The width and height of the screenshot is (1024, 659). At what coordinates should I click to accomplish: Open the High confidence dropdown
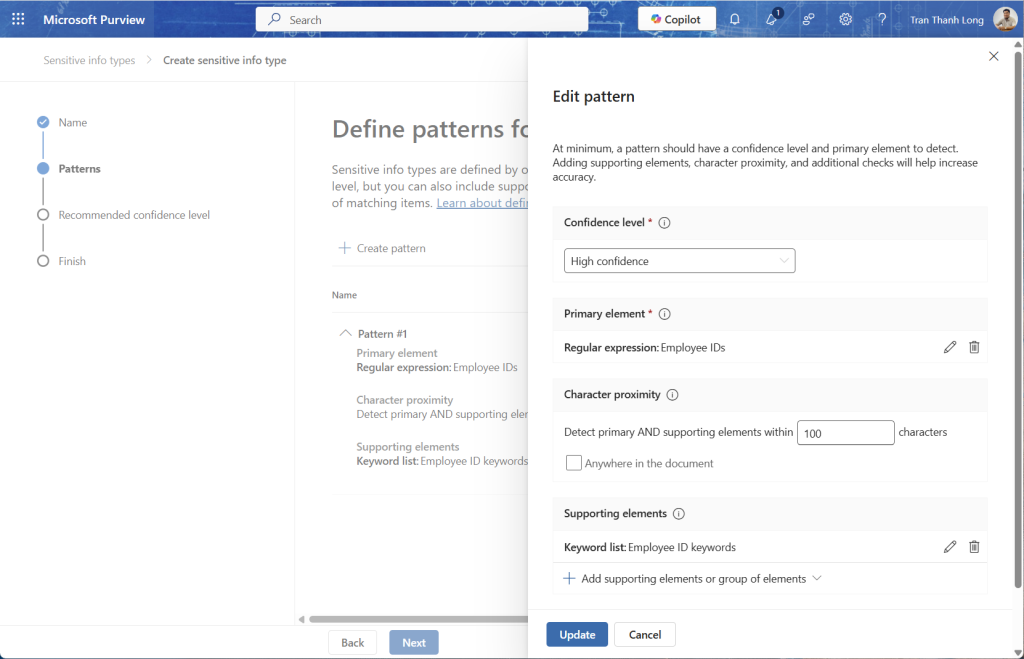click(679, 261)
